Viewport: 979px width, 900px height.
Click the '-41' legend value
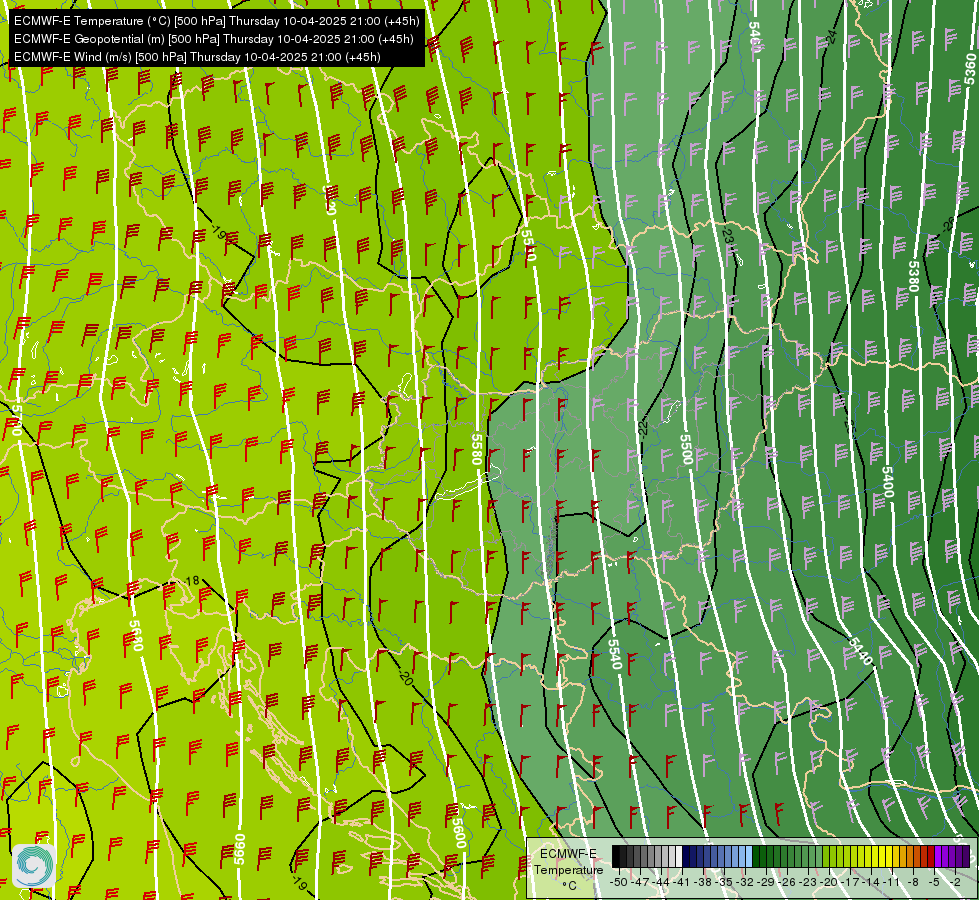click(x=682, y=882)
